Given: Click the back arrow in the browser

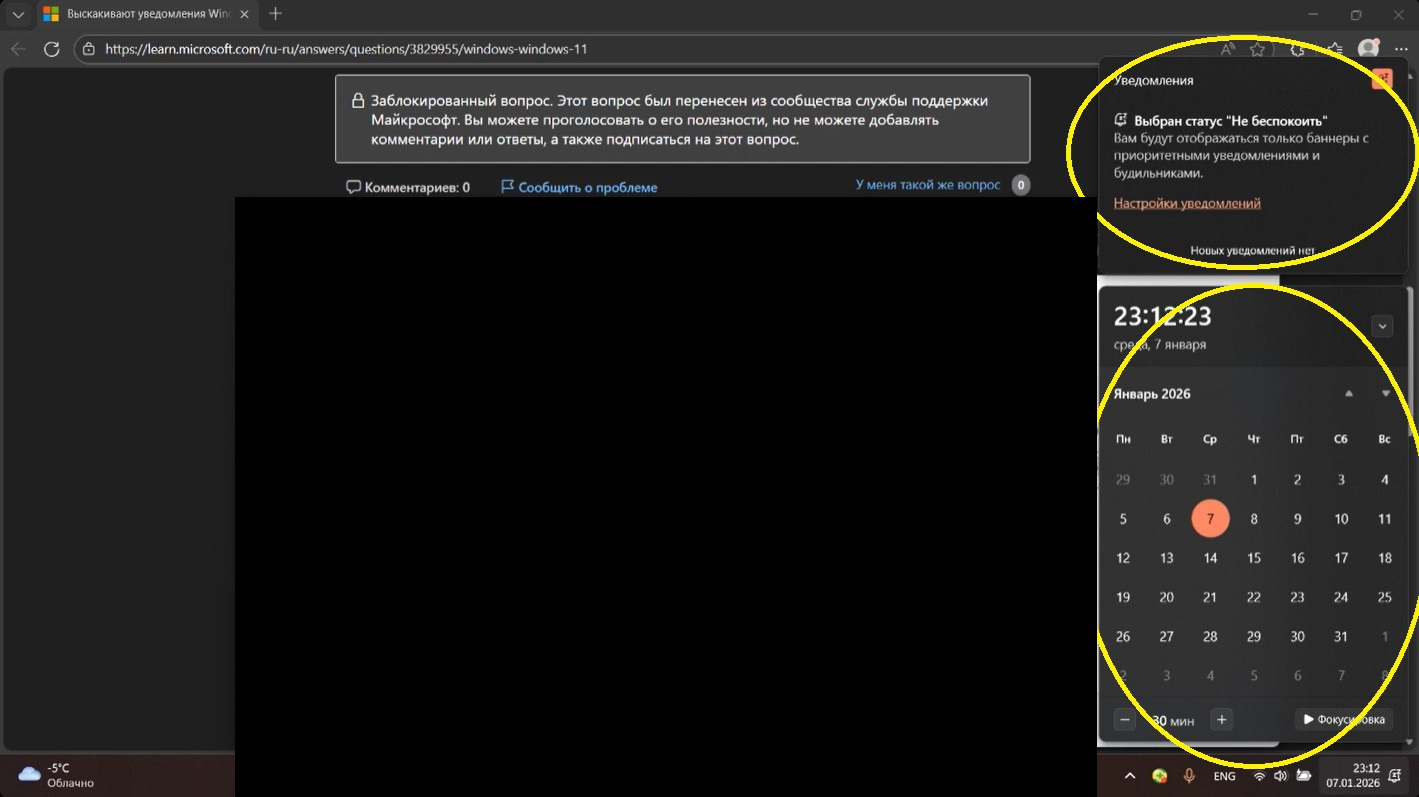Looking at the screenshot, I should point(18,48).
